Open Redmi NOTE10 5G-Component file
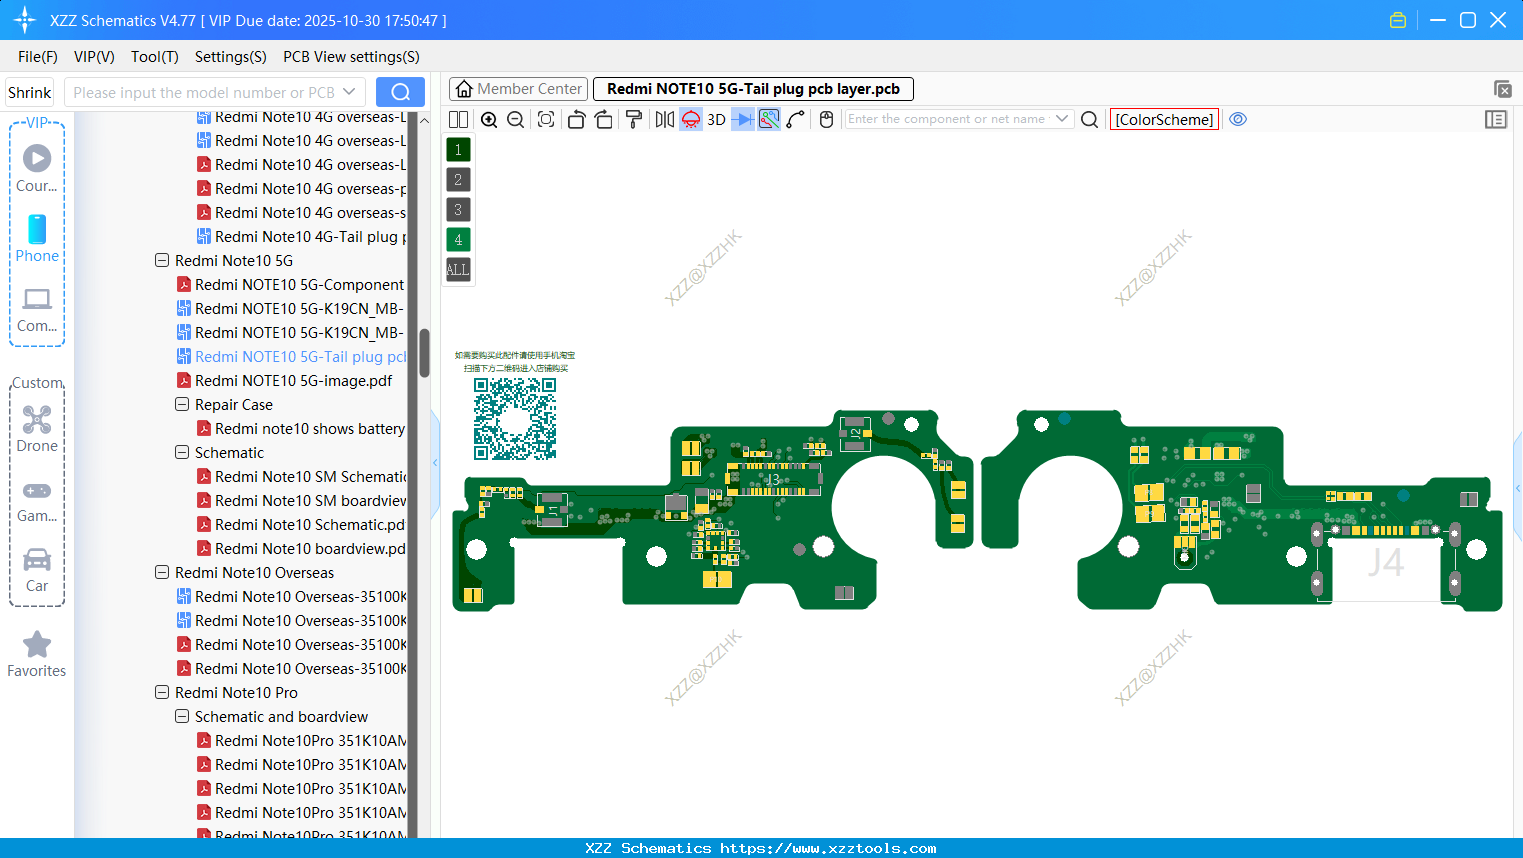 (x=291, y=285)
